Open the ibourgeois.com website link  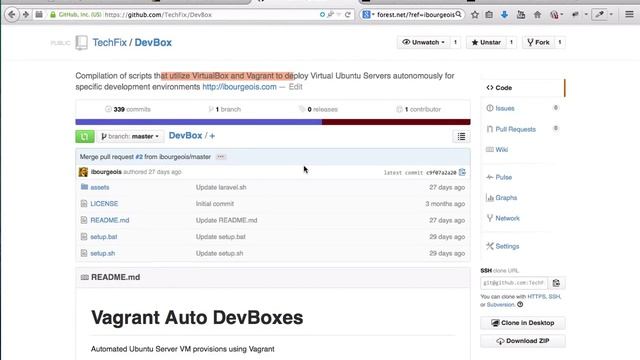pyautogui.click(x=239, y=87)
